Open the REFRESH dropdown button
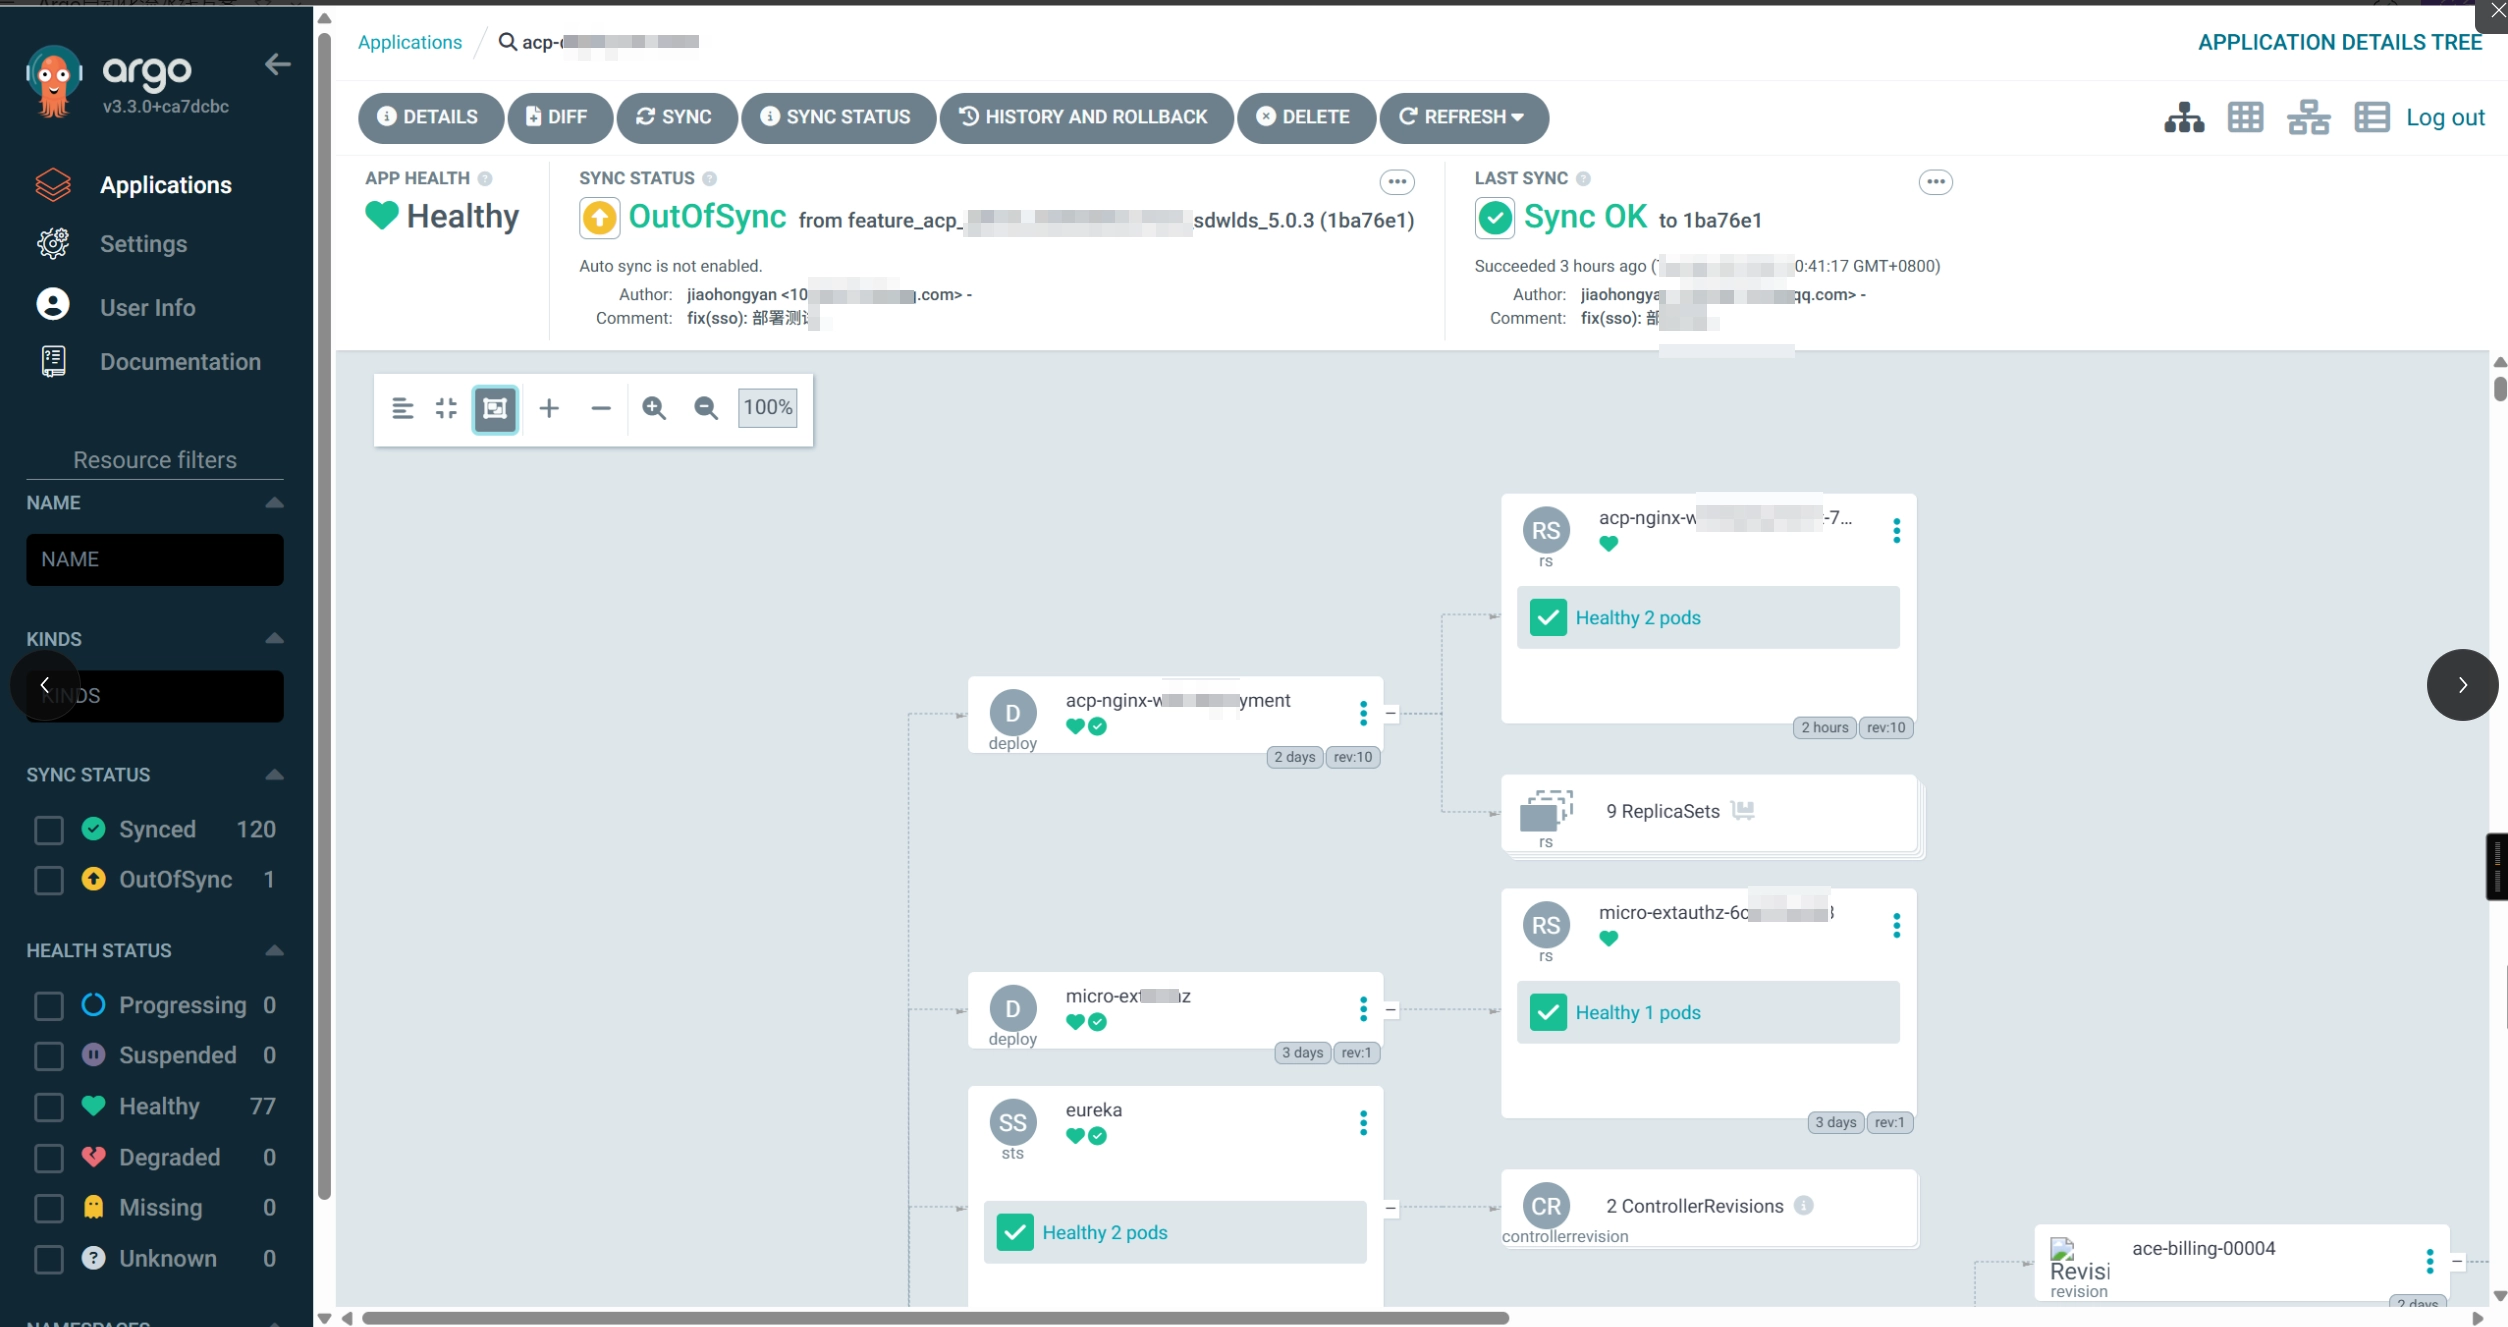The height and width of the screenshot is (1327, 2508). (1463, 117)
